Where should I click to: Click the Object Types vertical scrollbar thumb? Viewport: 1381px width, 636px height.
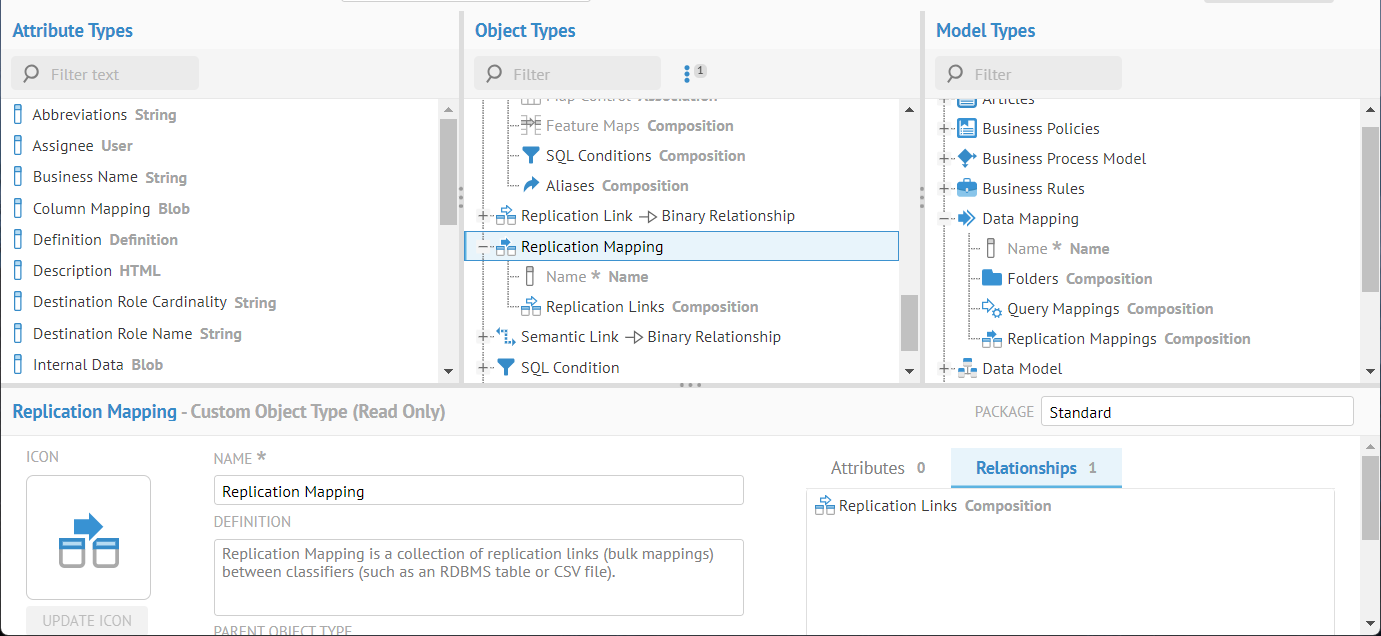[x=909, y=322]
